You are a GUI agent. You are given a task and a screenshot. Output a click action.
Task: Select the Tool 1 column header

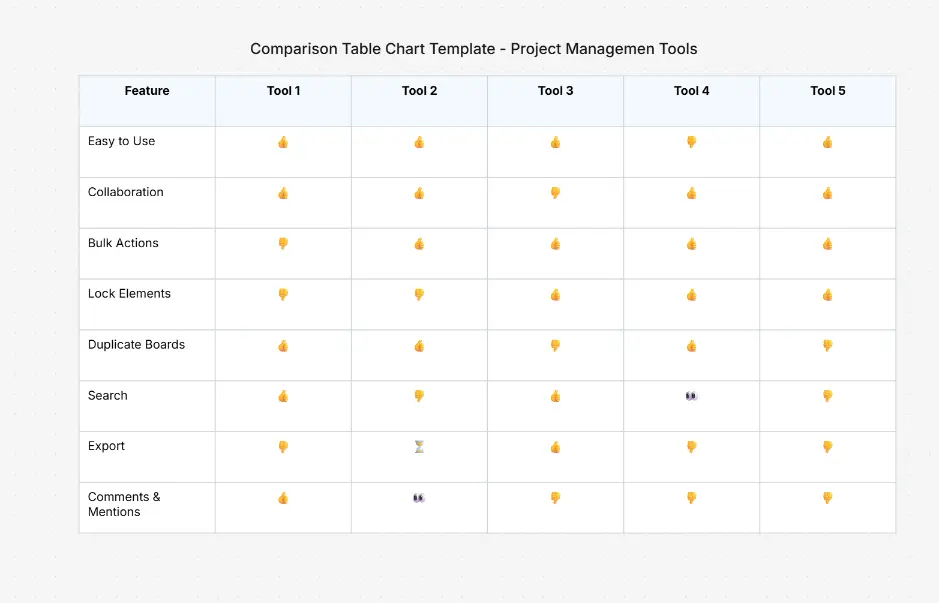pyautogui.click(x=283, y=91)
